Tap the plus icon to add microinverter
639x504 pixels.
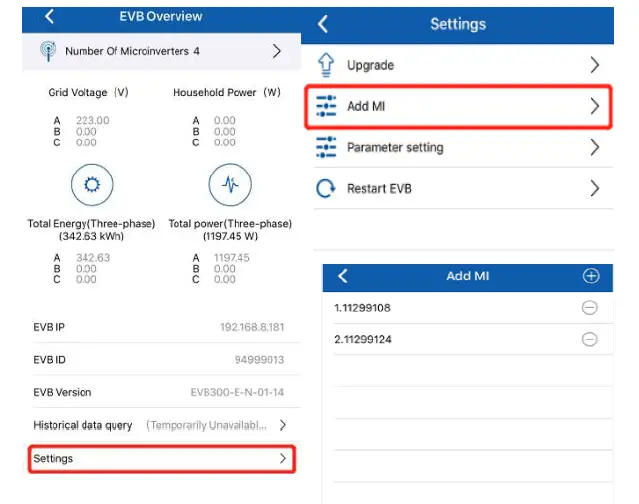(x=590, y=276)
